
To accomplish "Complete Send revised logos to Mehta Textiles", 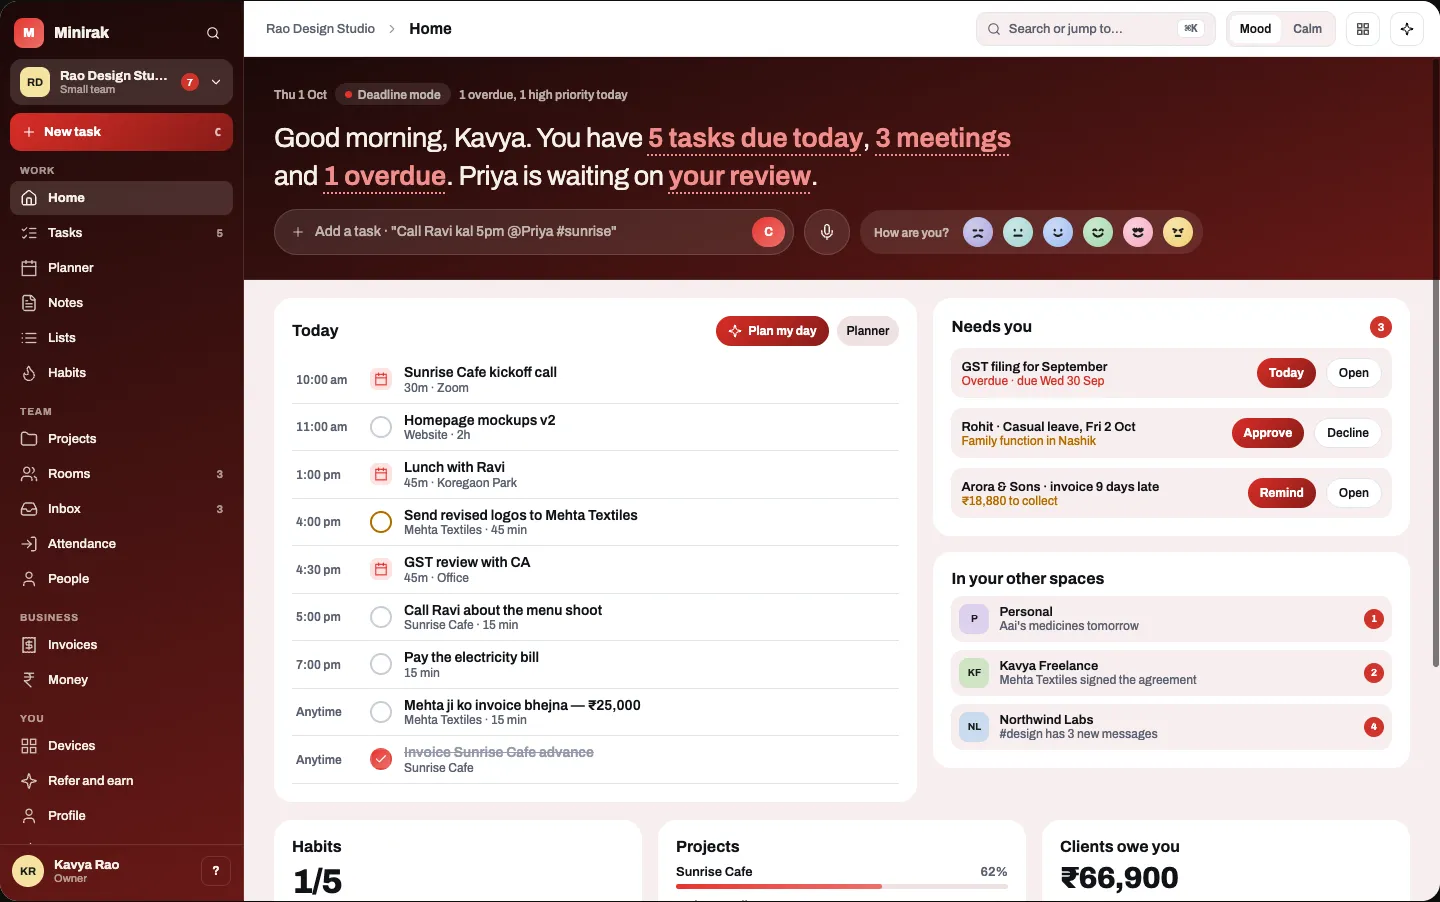I will (381, 522).
